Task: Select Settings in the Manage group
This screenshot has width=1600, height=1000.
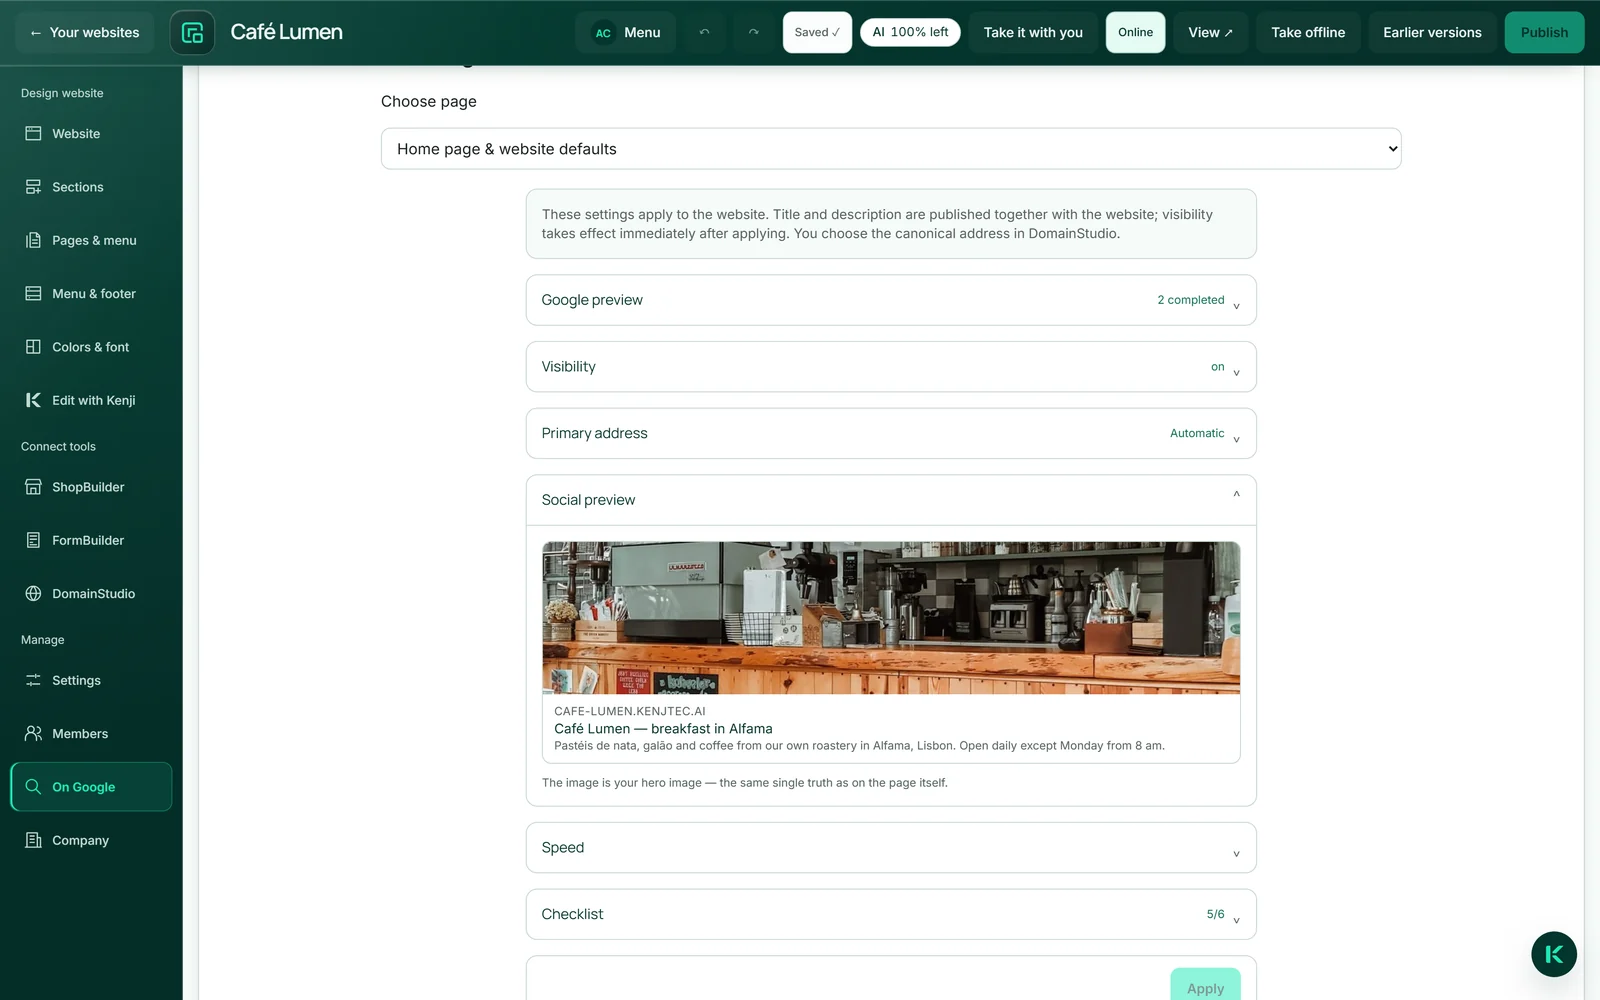Action: pyautogui.click(x=91, y=680)
